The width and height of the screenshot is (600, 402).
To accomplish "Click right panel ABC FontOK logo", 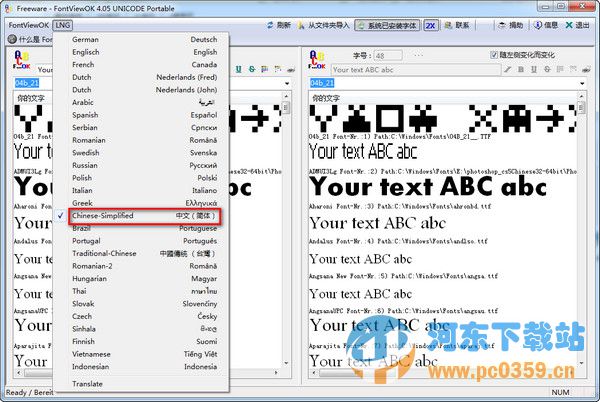I will pyautogui.click(x=317, y=60).
